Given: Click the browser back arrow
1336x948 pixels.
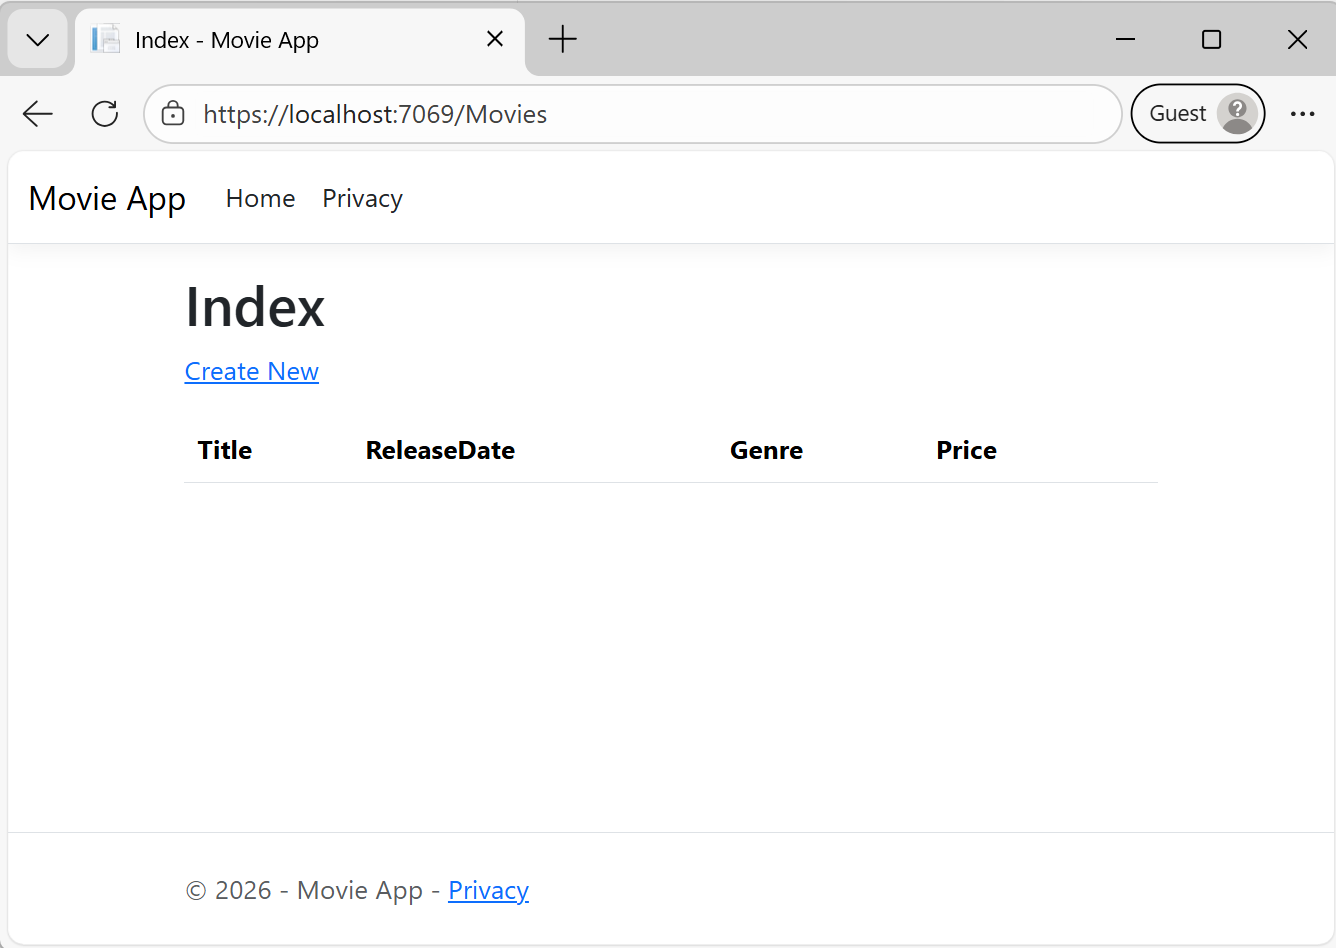Looking at the screenshot, I should click(x=37, y=113).
